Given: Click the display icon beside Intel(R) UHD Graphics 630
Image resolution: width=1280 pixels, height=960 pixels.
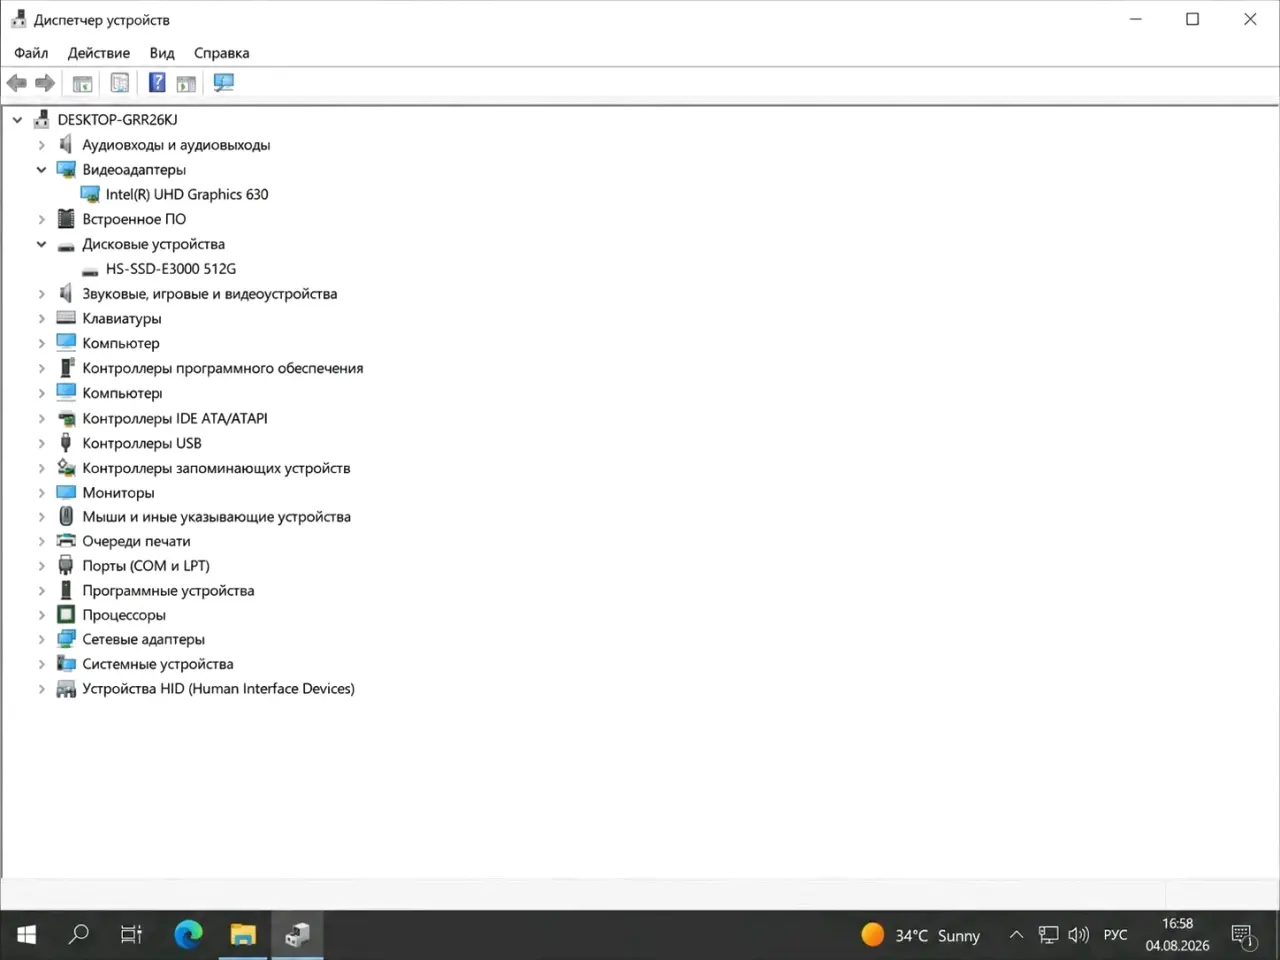Looking at the screenshot, I should (90, 194).
